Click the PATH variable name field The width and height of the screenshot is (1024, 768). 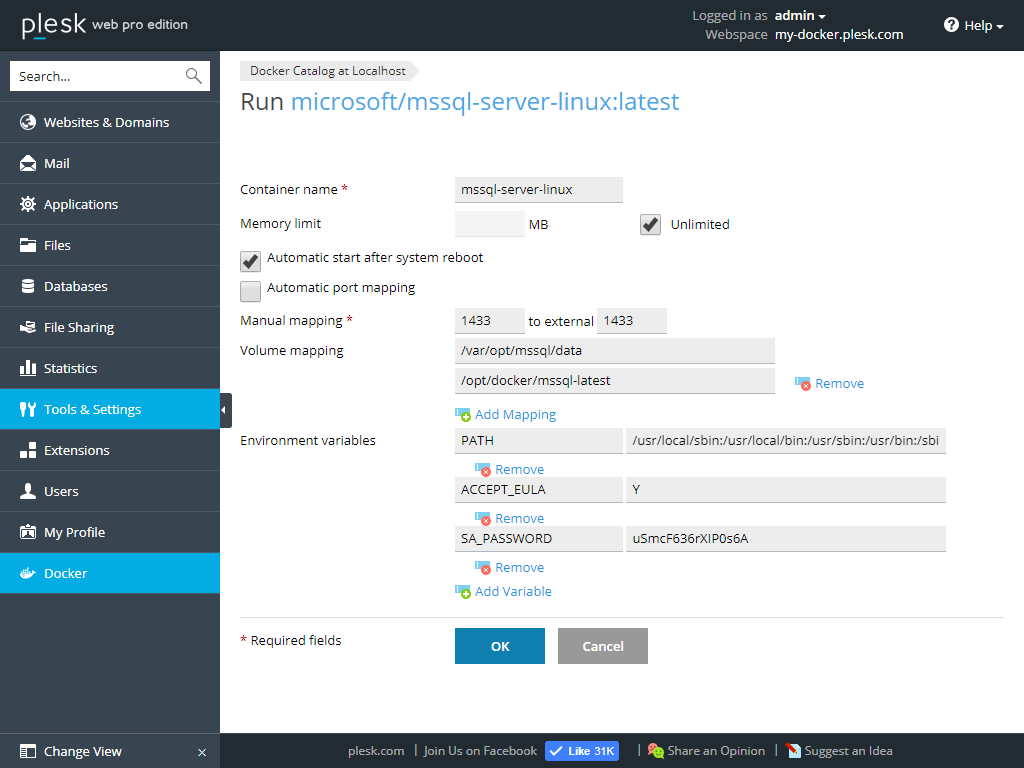coord(539,441)
